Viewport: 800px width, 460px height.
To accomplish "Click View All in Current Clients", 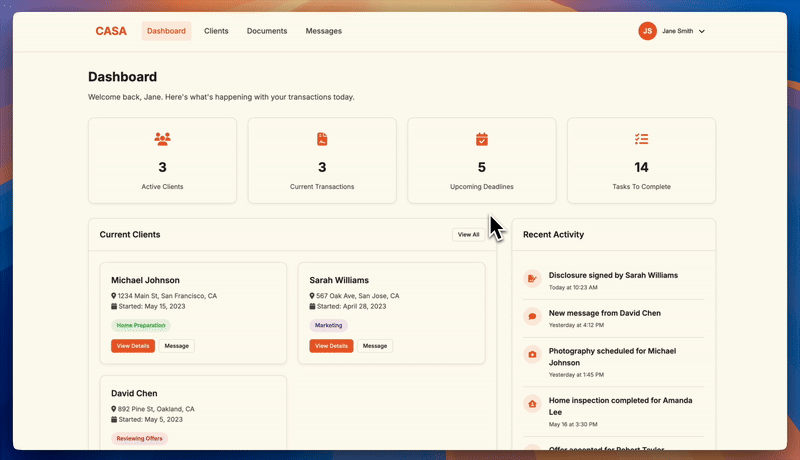I will [468, 235].
